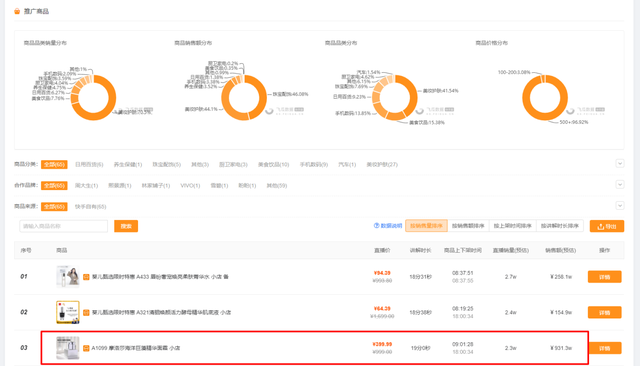This screenshot has height=366, width=640.
Task: Filter brand by 周大生(1)
Action: coord(87,186)
